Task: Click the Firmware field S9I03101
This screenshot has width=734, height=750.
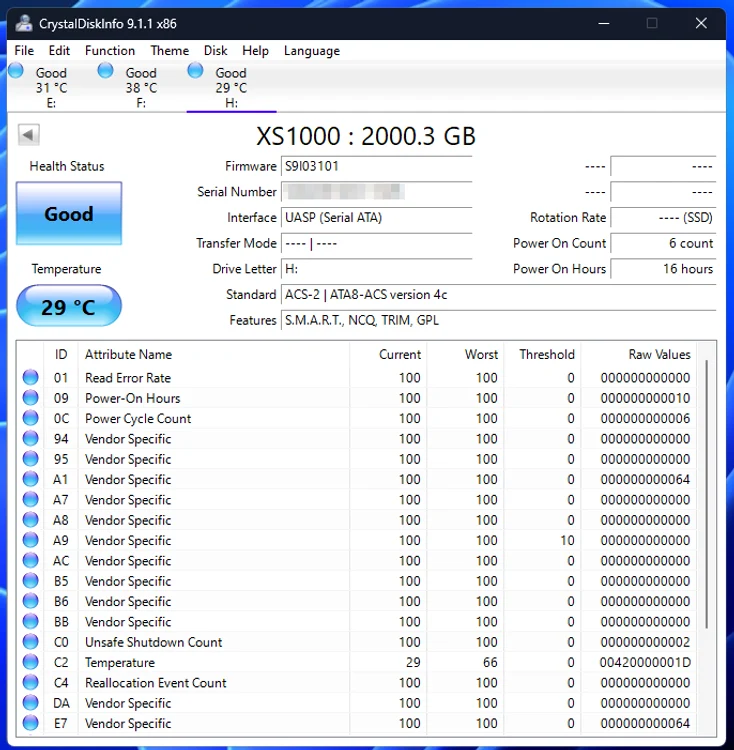Action: click(x=377, y=166)
